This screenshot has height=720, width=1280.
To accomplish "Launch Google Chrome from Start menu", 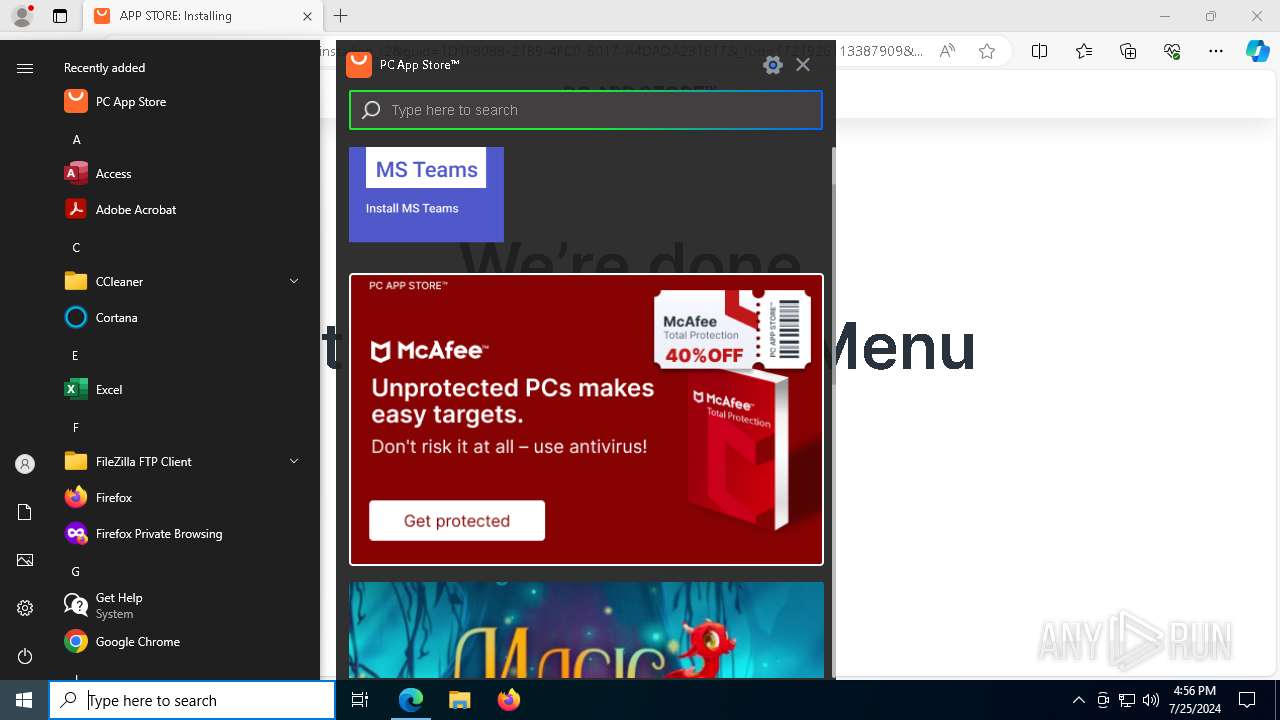I will 180,641.
